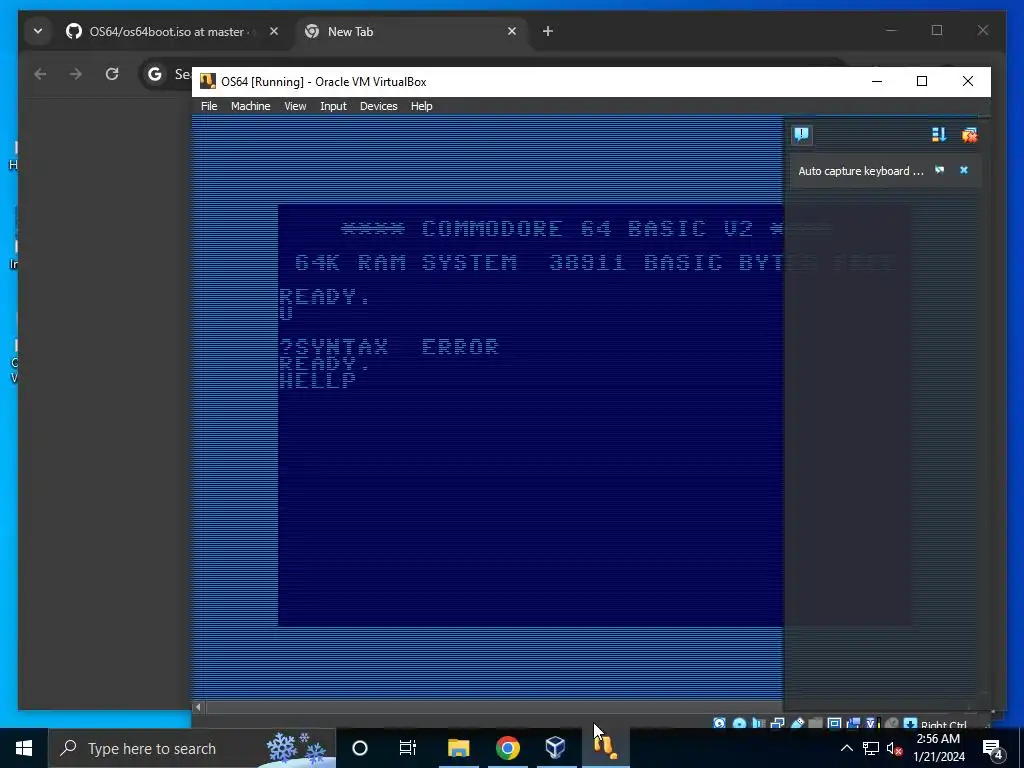This screenshot has width=1024, height=768.
Task: Open the Help menu in VirtualBox
Action: click(421, 106)
